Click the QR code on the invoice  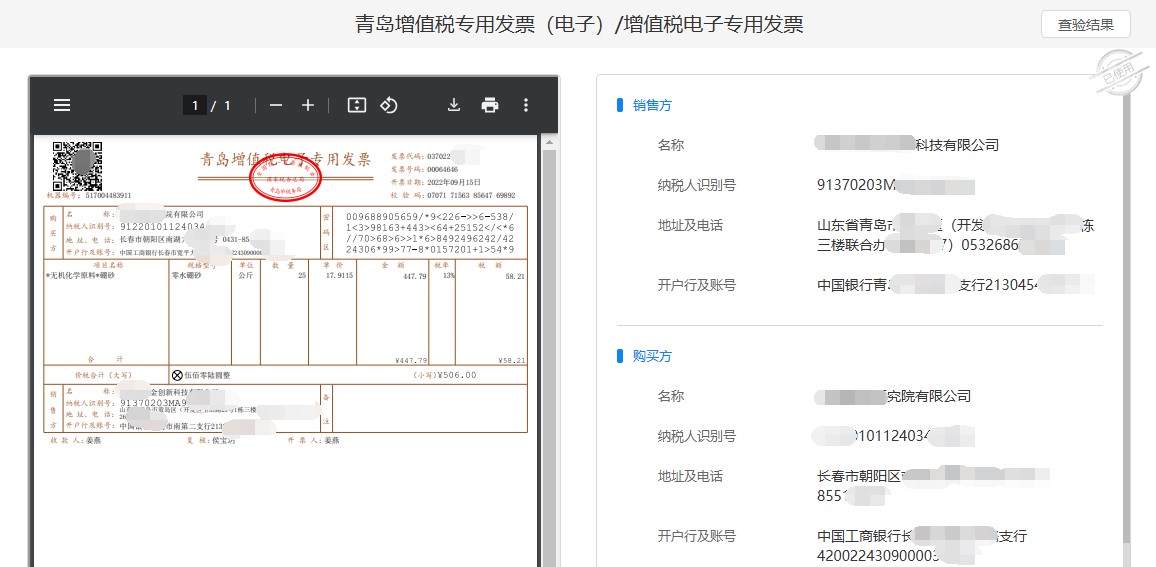point(77,165)
